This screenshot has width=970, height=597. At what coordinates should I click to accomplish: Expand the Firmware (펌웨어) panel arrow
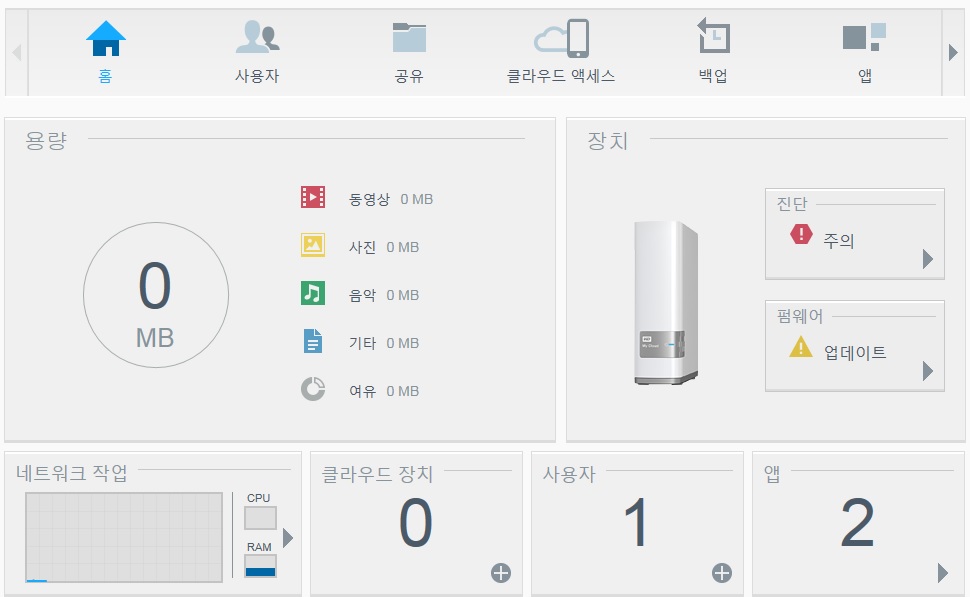[x=928, y=371]
